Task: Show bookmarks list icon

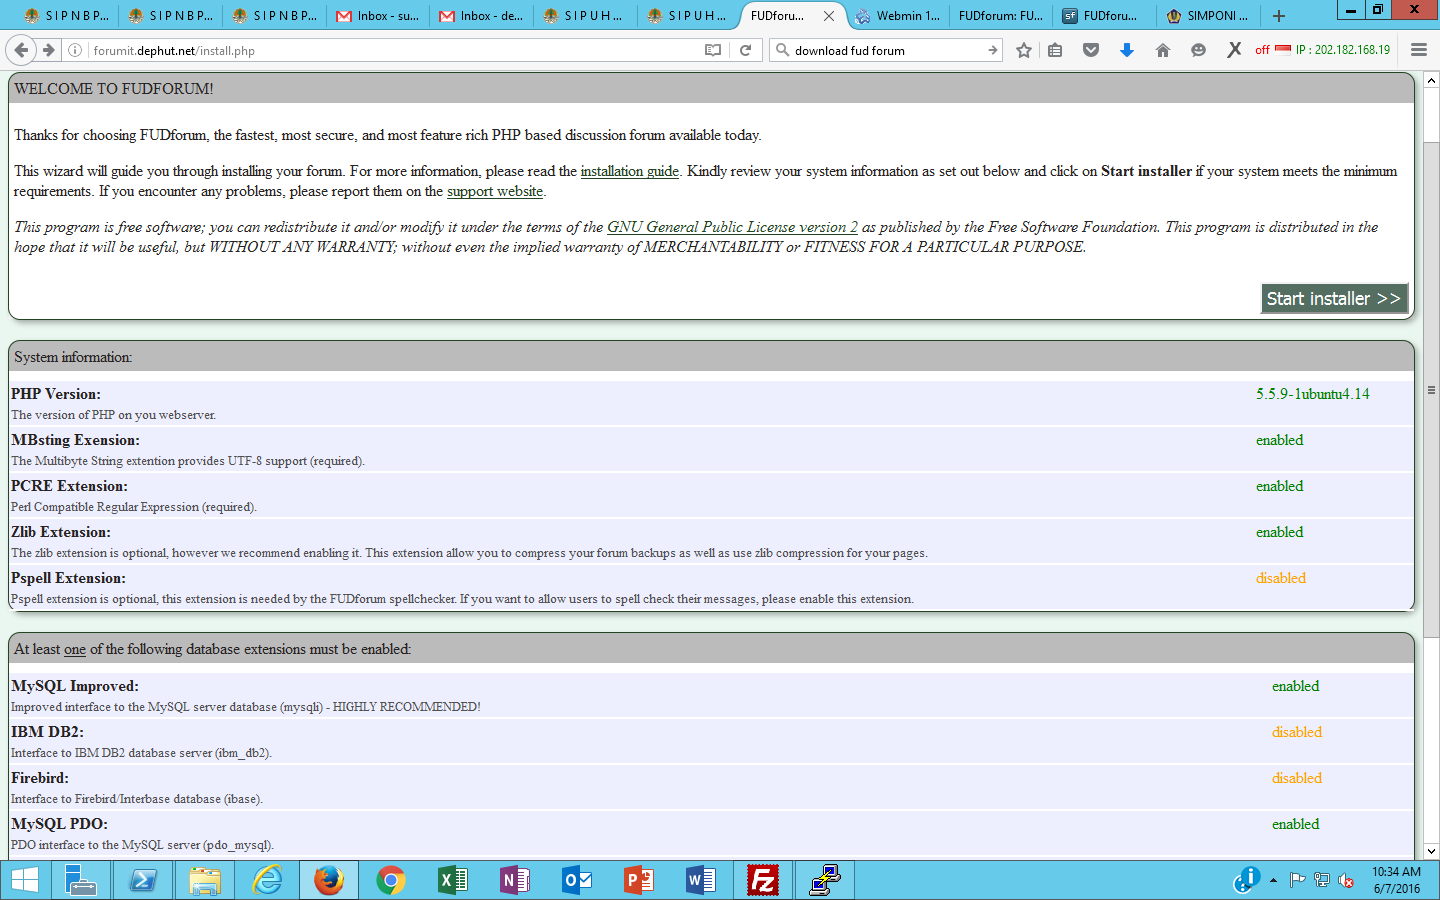Action: click(1055, 50)
